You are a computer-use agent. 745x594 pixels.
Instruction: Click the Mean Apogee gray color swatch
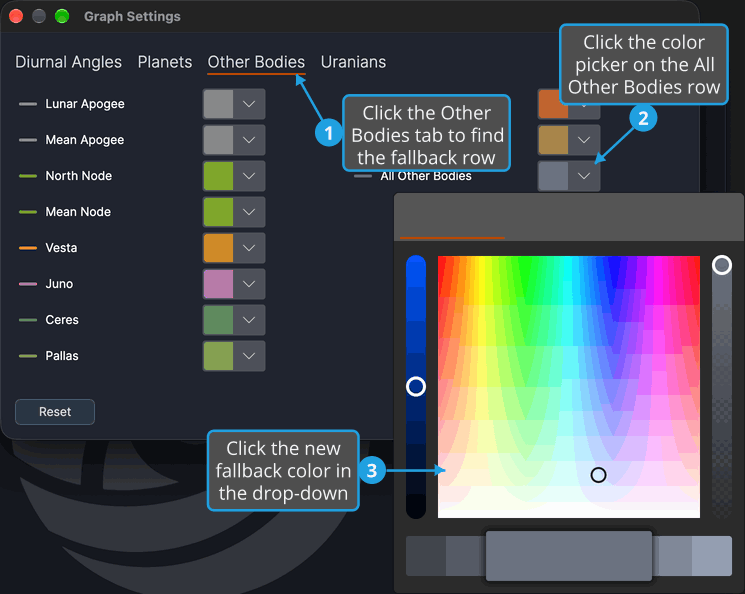pyautogui.click(x=219, y=140)
